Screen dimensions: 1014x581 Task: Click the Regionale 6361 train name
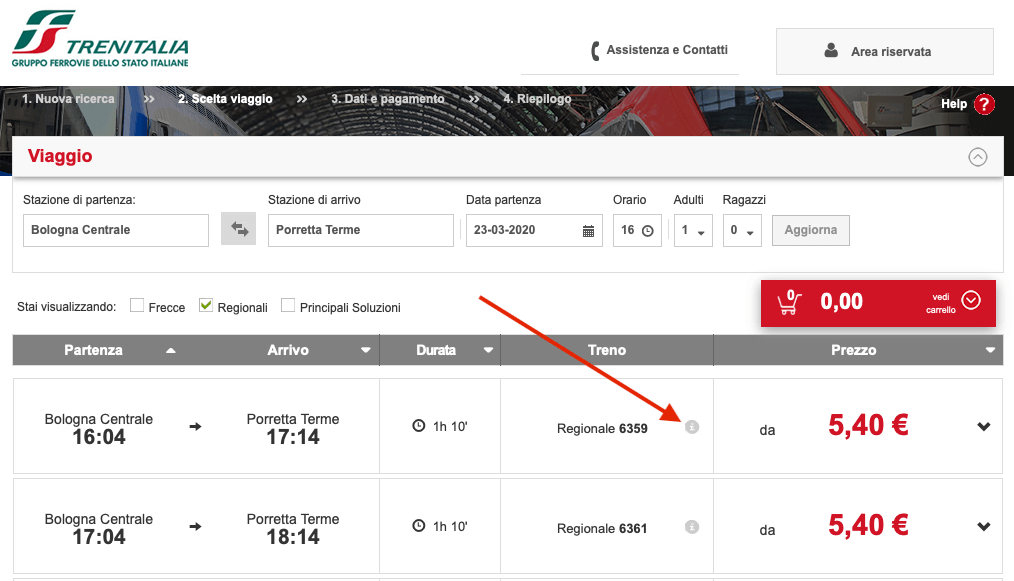[x=602, y=529]
